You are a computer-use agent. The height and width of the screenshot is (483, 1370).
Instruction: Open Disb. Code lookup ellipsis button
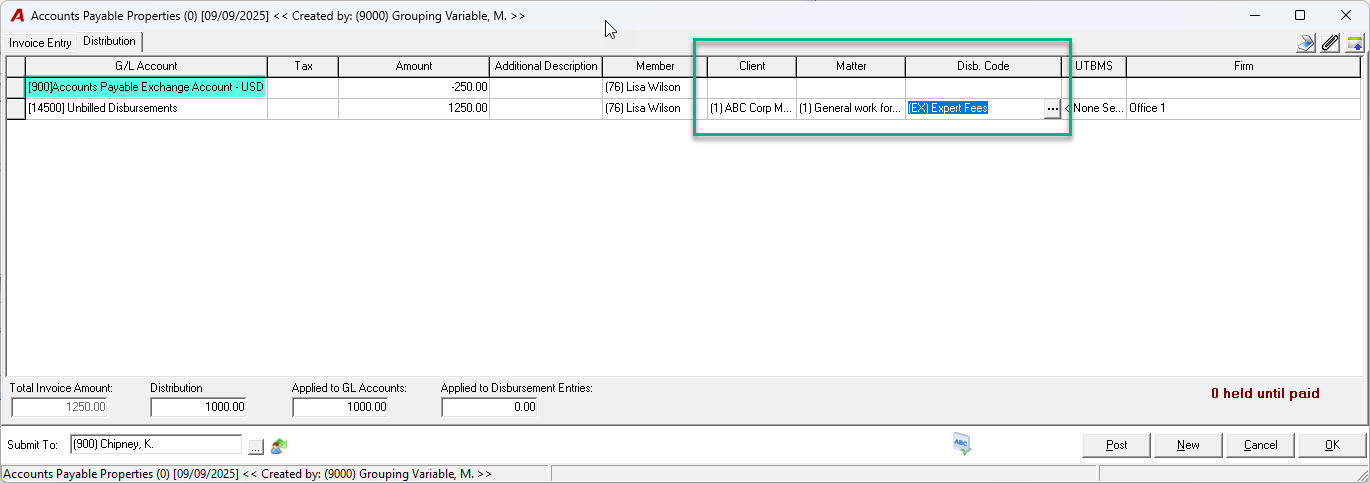[x=1051, y=109]
